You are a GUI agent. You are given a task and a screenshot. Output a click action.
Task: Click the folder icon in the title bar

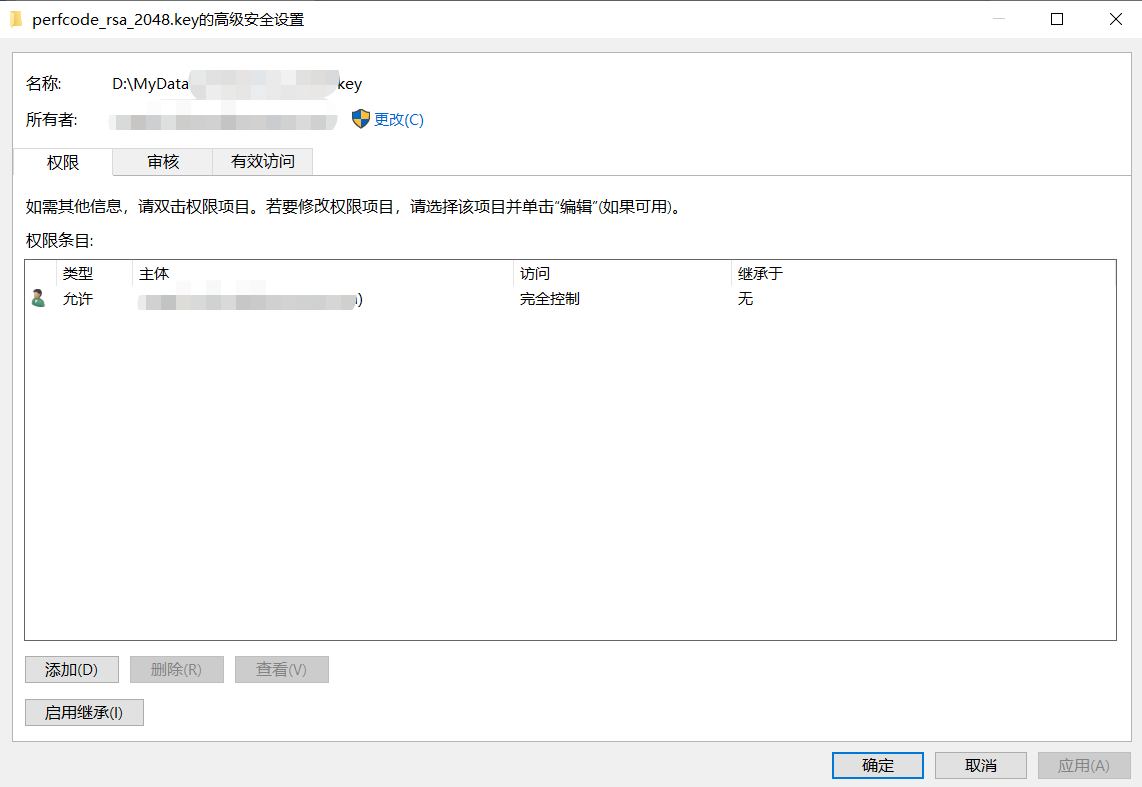pyautogui.click(x=16, y=20)
